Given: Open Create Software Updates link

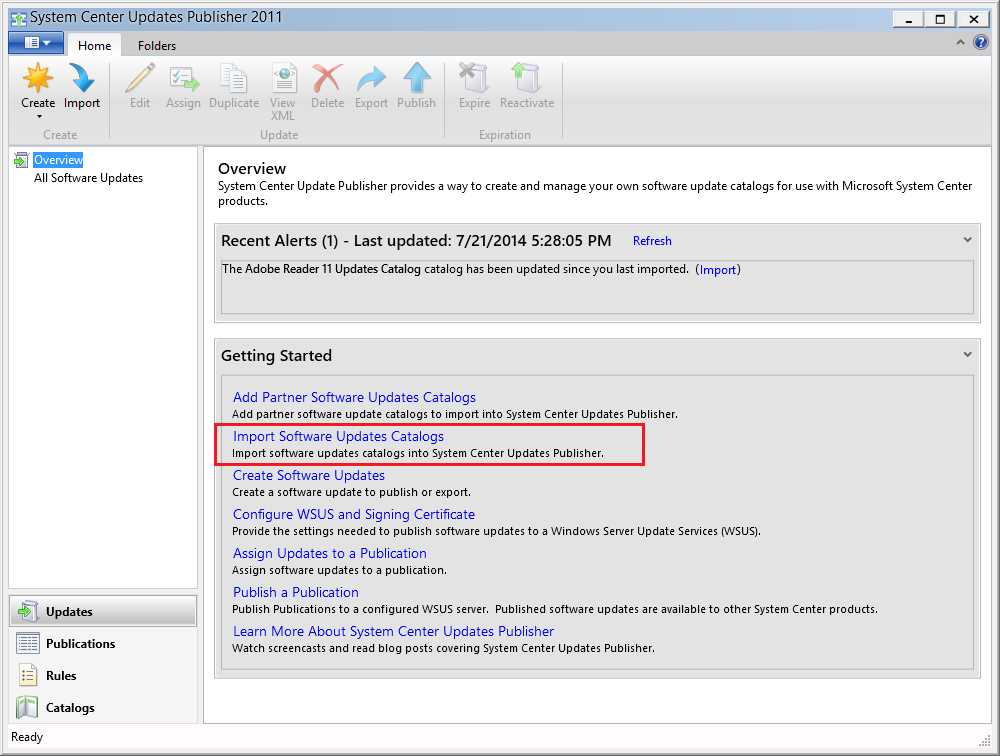Looking at the screenshot, I should tap(309, 475).
